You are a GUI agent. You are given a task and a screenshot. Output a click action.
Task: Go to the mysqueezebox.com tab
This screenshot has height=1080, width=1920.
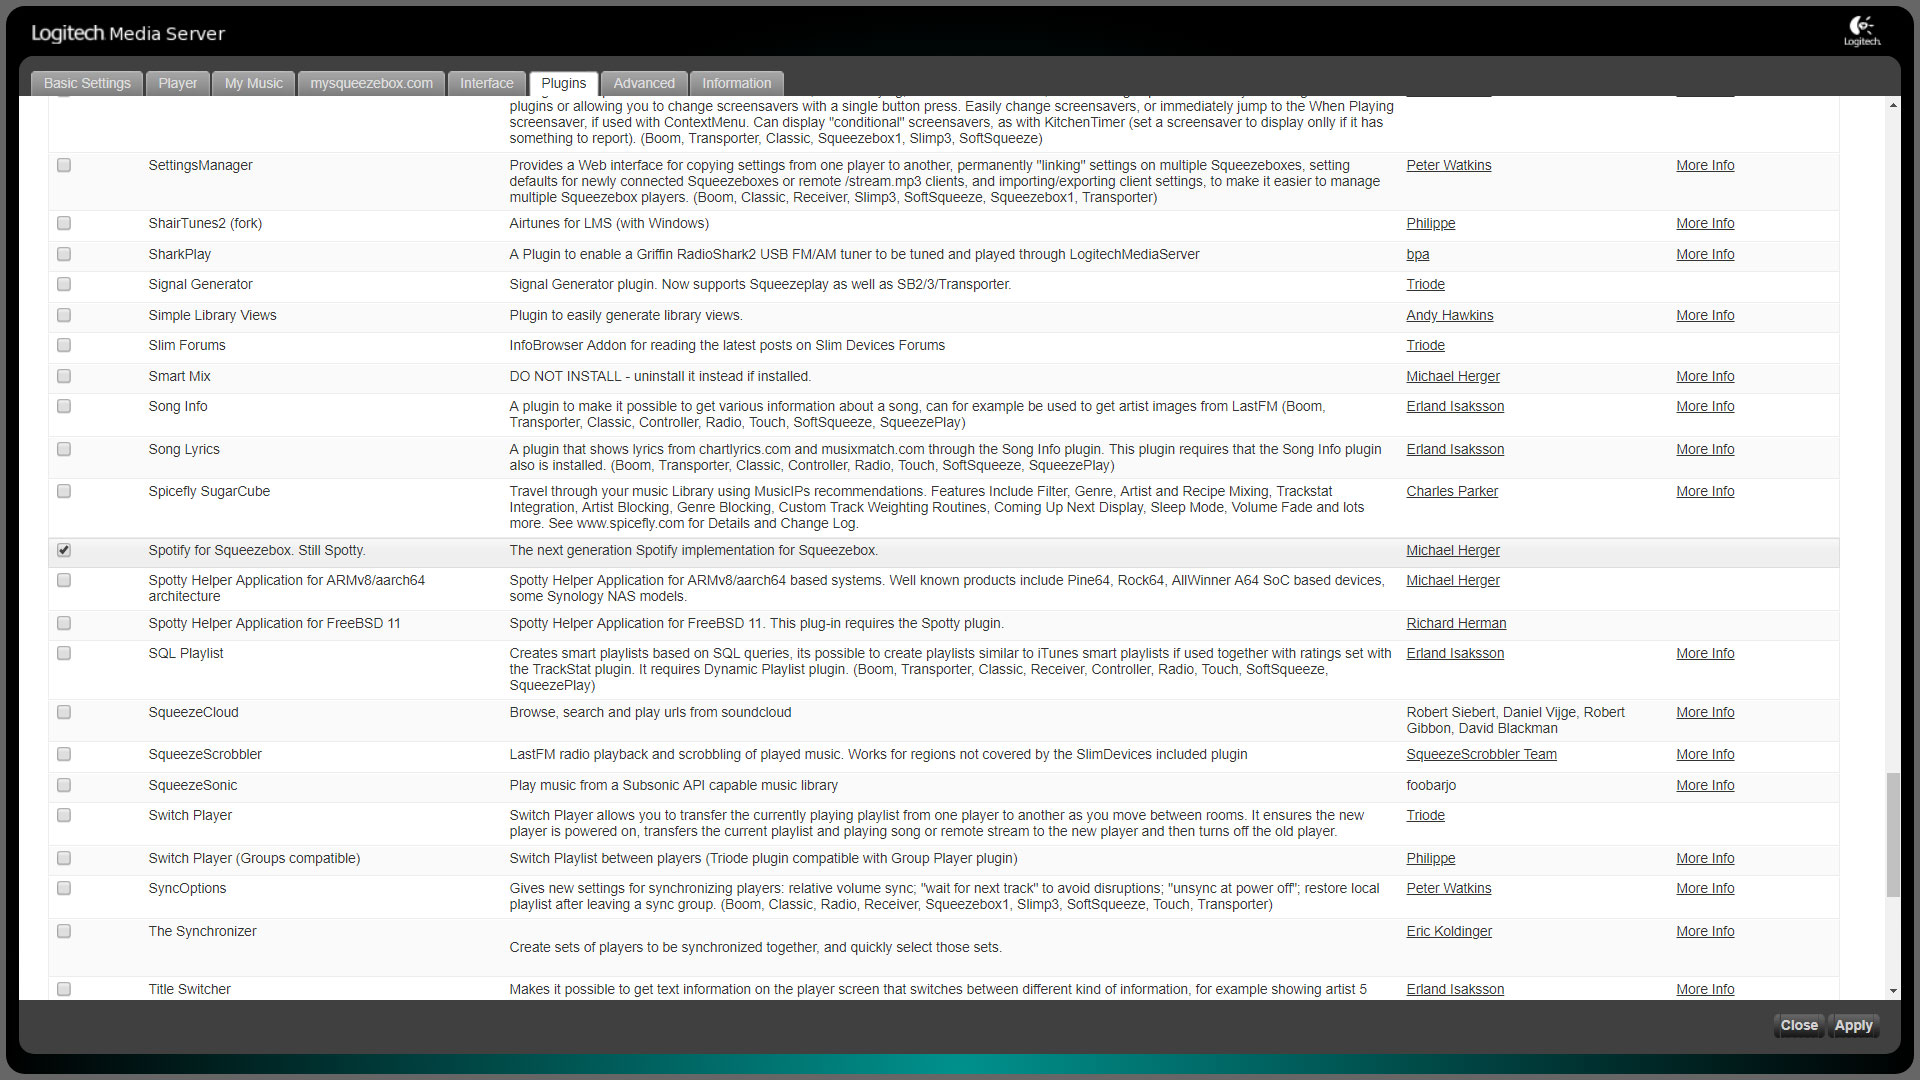(371, 83)
